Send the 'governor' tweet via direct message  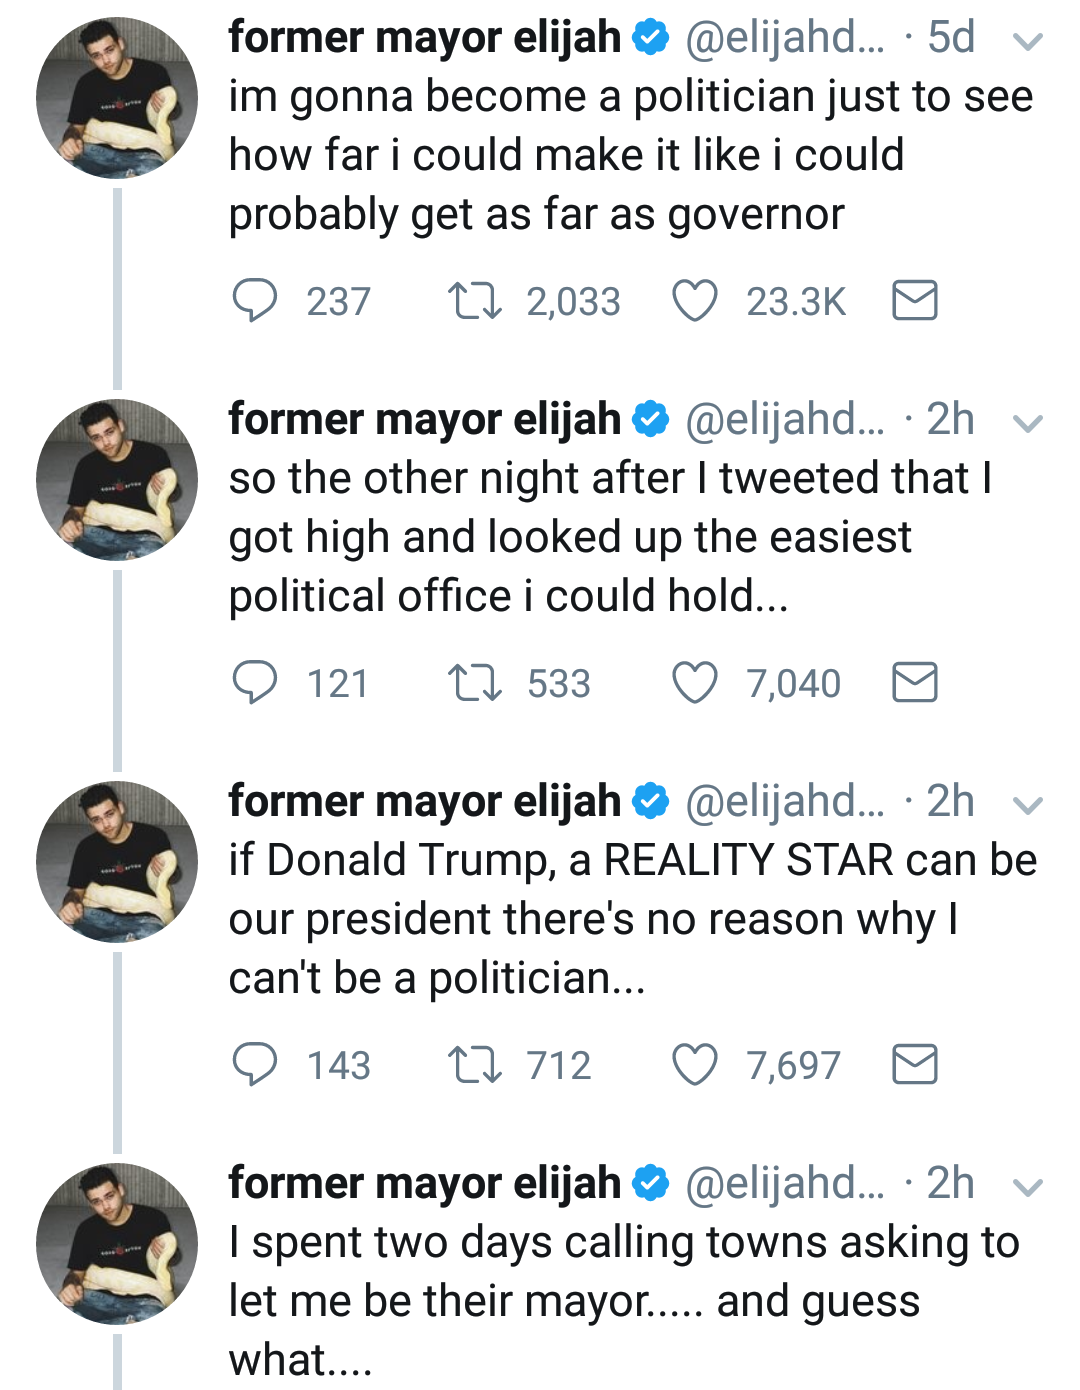914,300
